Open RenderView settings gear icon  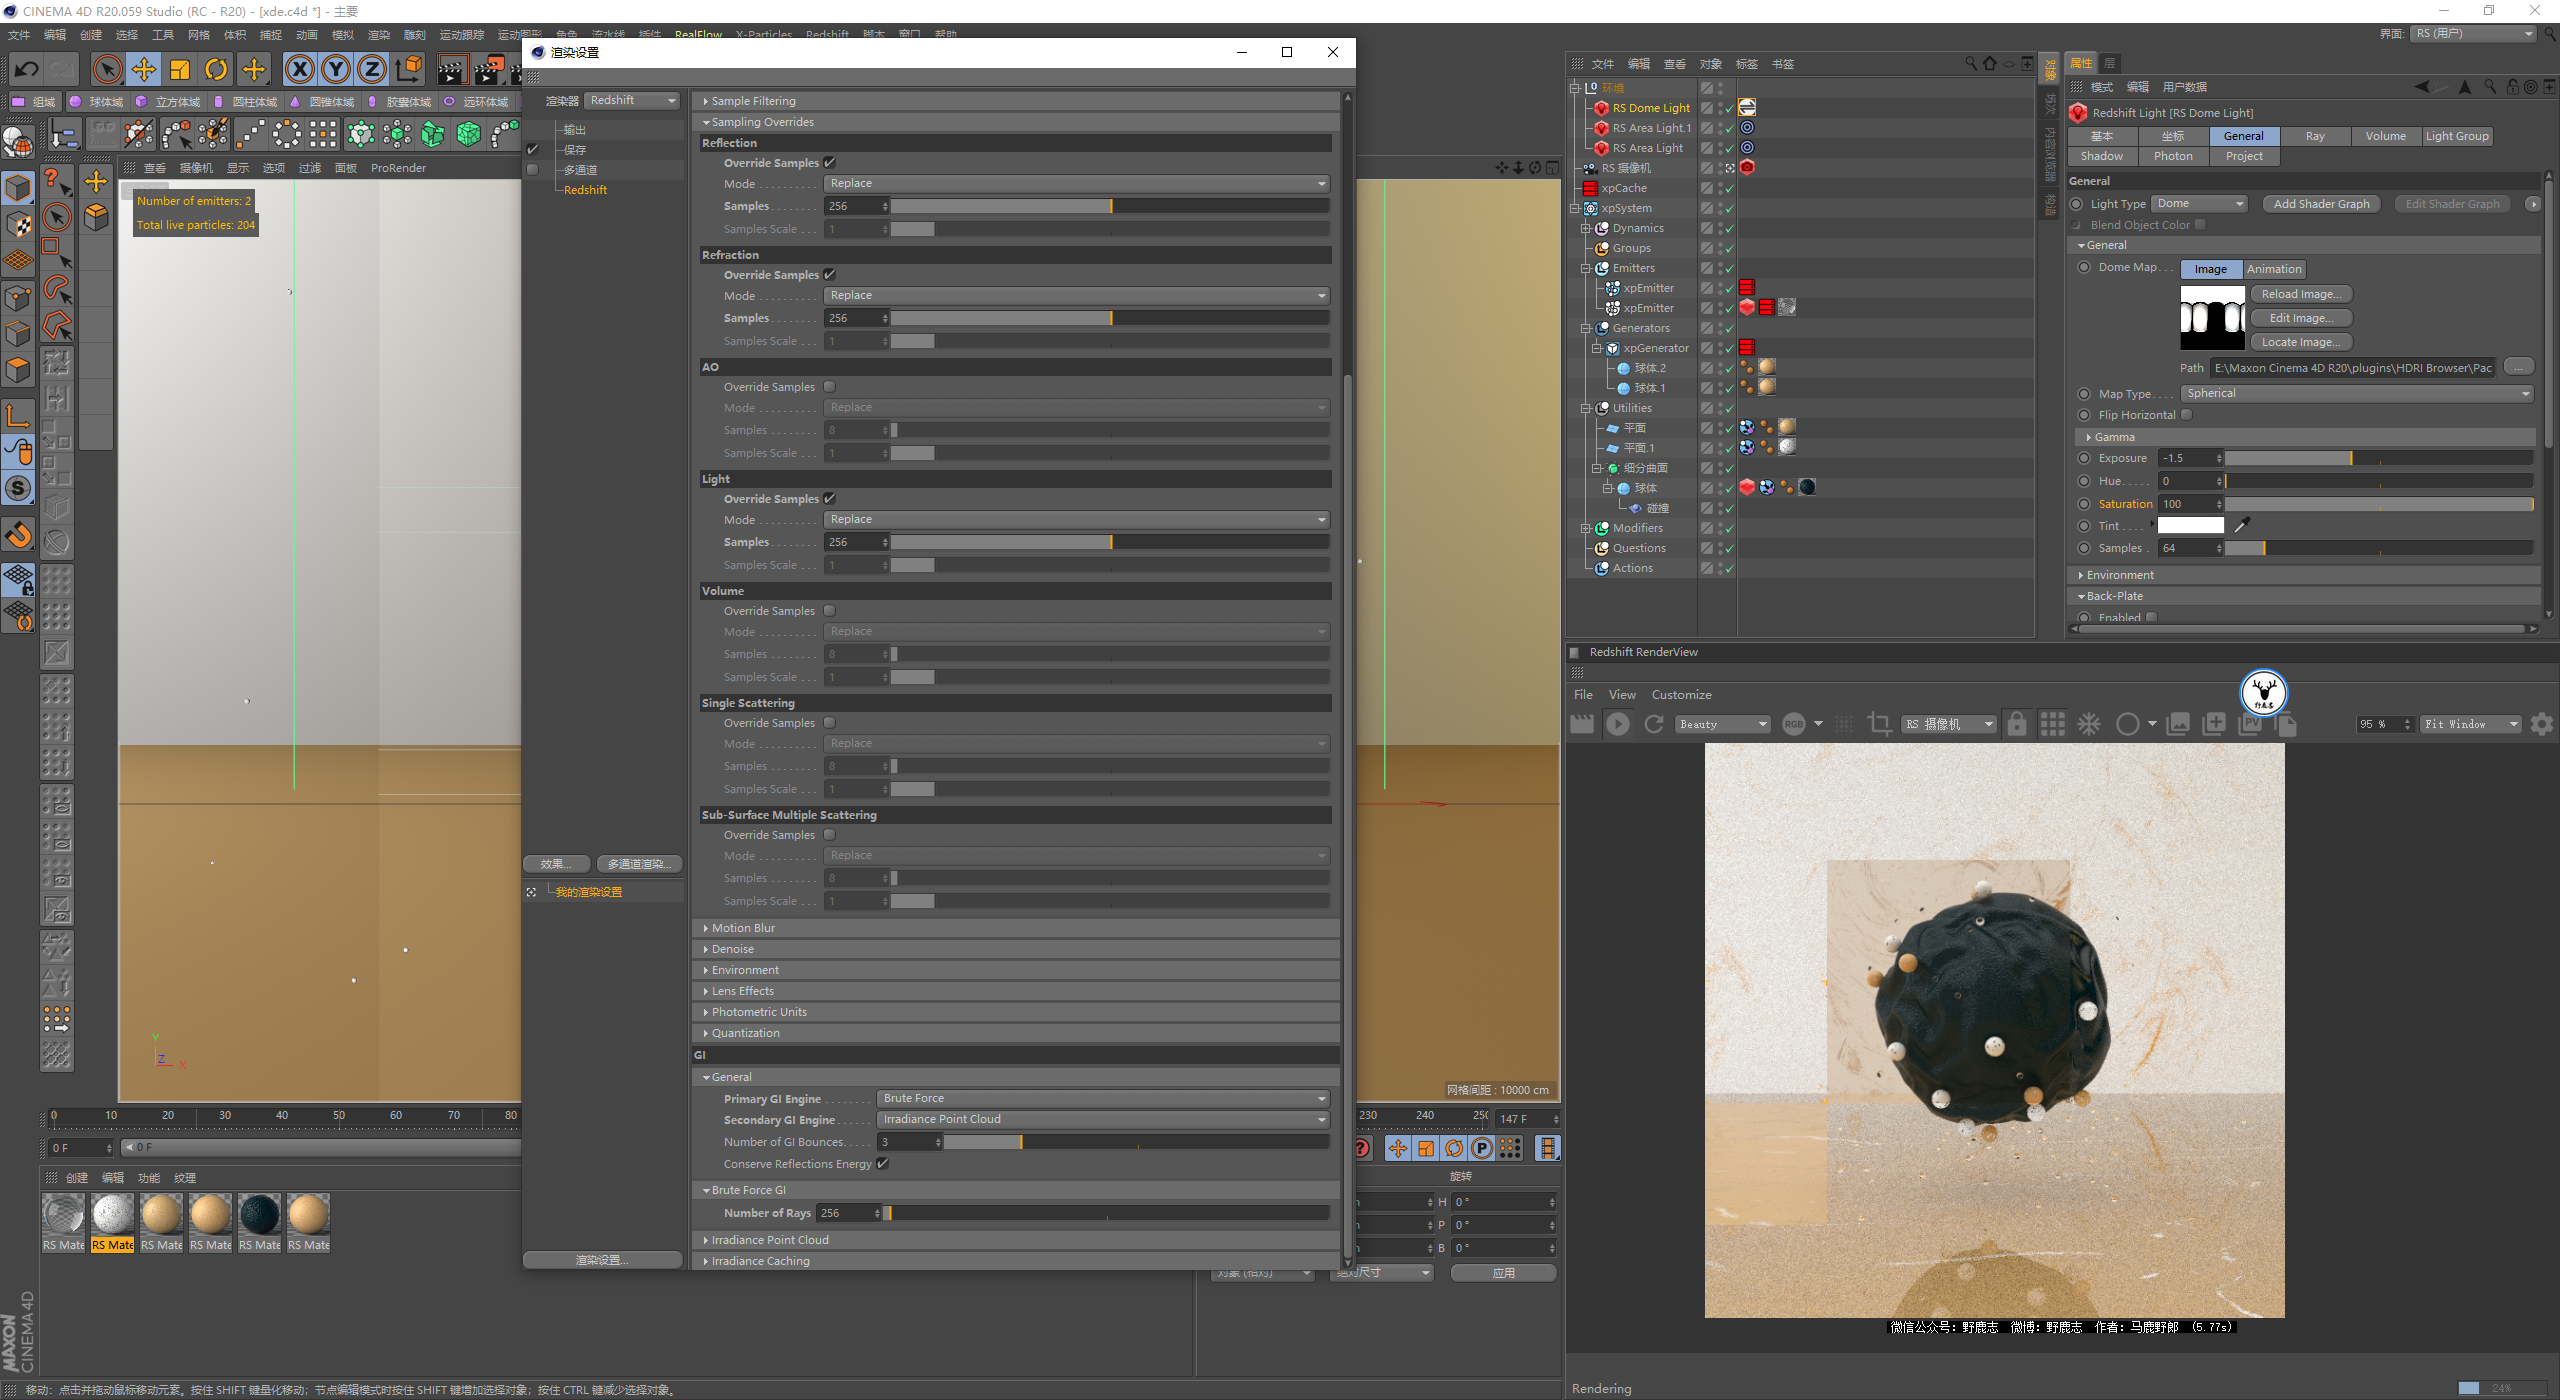coord(2541,724)
